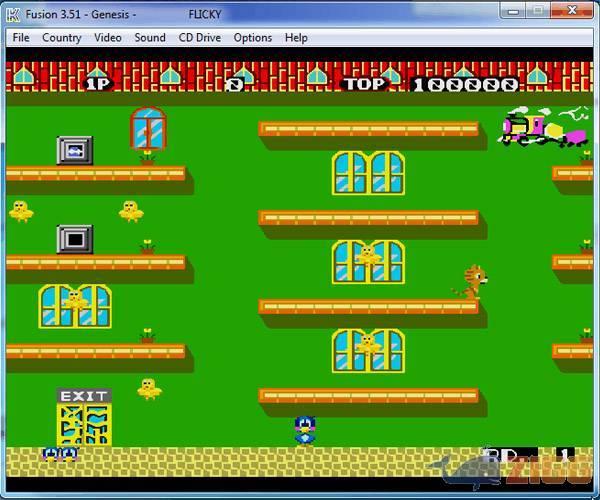Open the Options menu
Screen dimensions: 600x500
point(252,38)
